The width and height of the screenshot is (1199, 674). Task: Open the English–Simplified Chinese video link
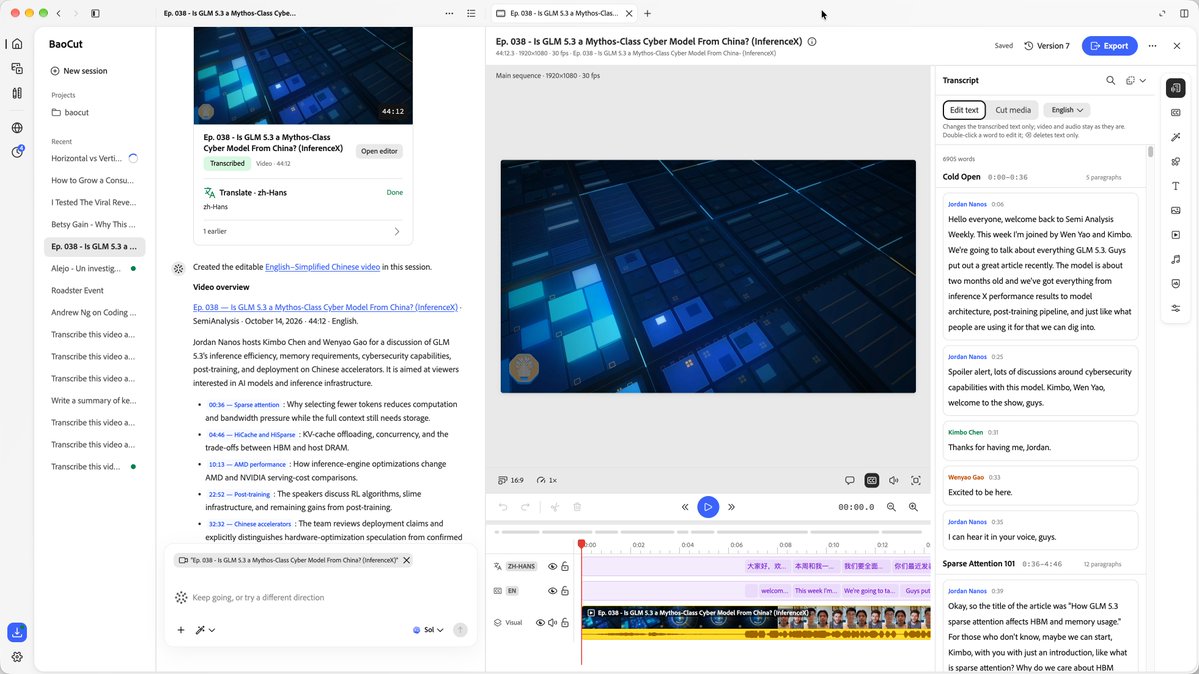pyautogui.click(x=322, y=267)
